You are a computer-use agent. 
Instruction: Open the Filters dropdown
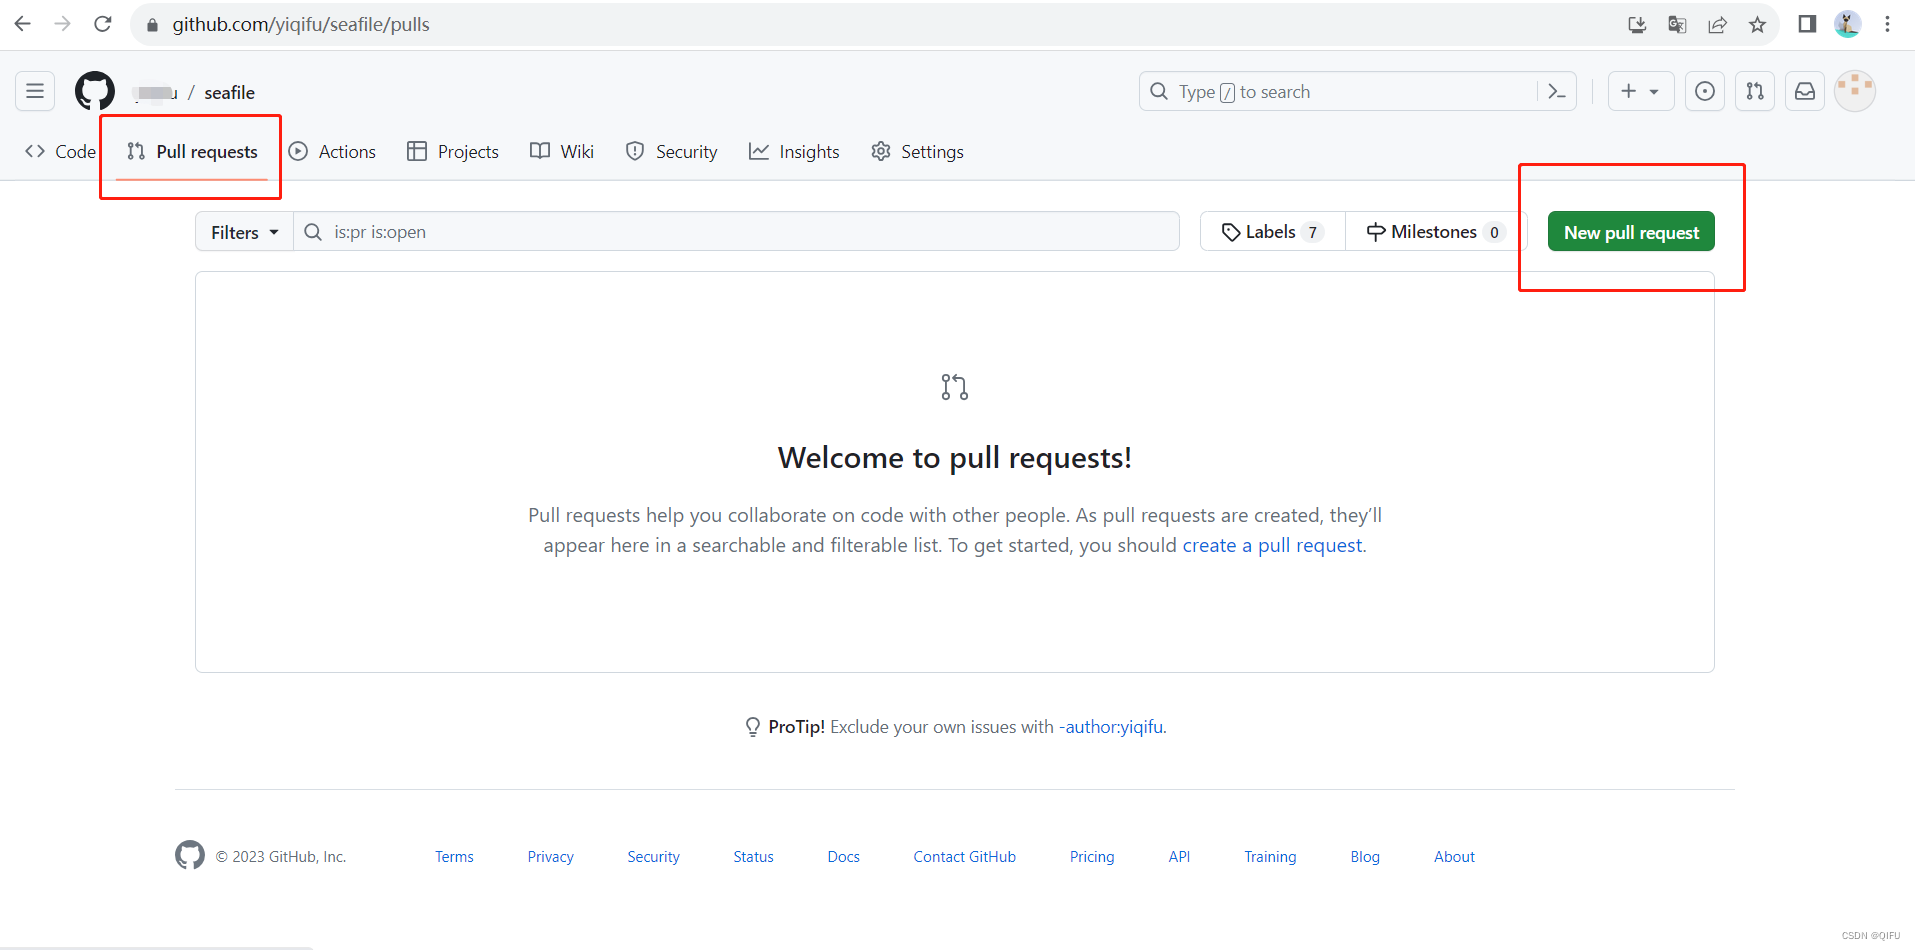point(242,231)
